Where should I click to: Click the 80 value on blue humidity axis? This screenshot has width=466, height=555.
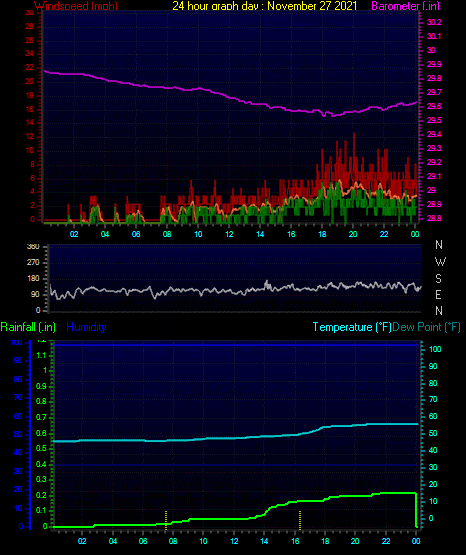tap(18, 379)
